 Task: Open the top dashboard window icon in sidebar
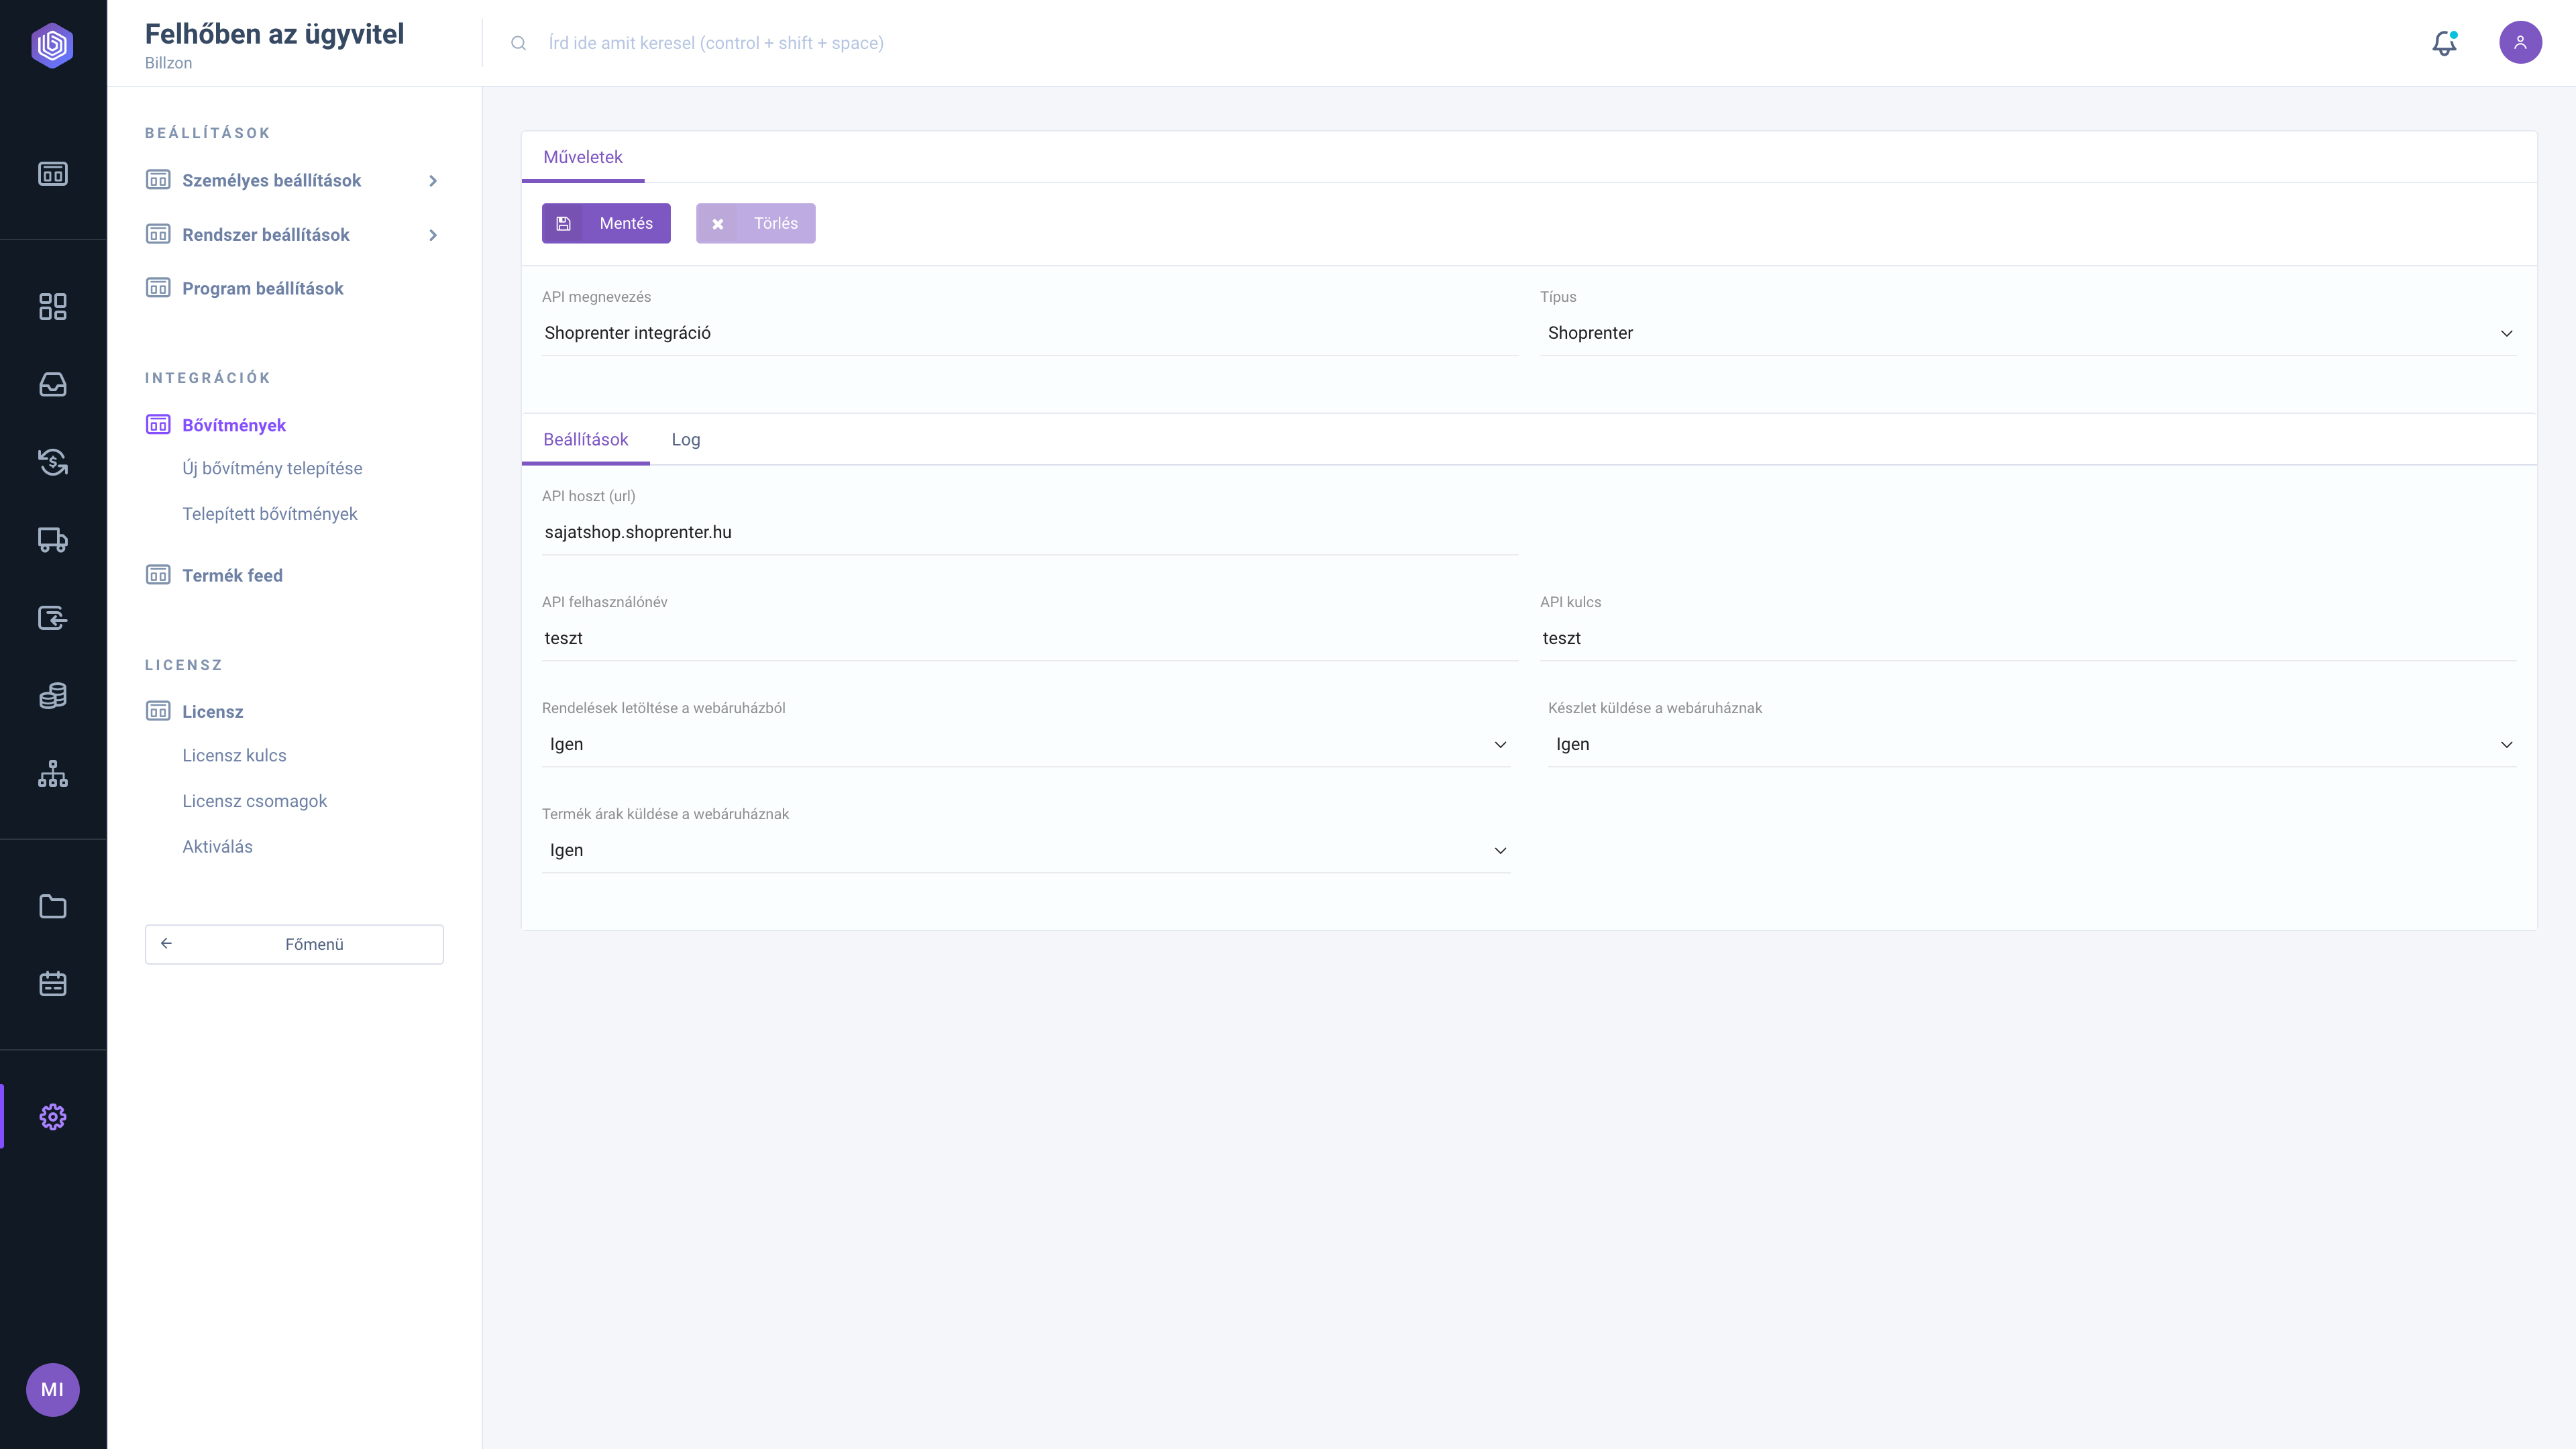(x=53, y=174)
